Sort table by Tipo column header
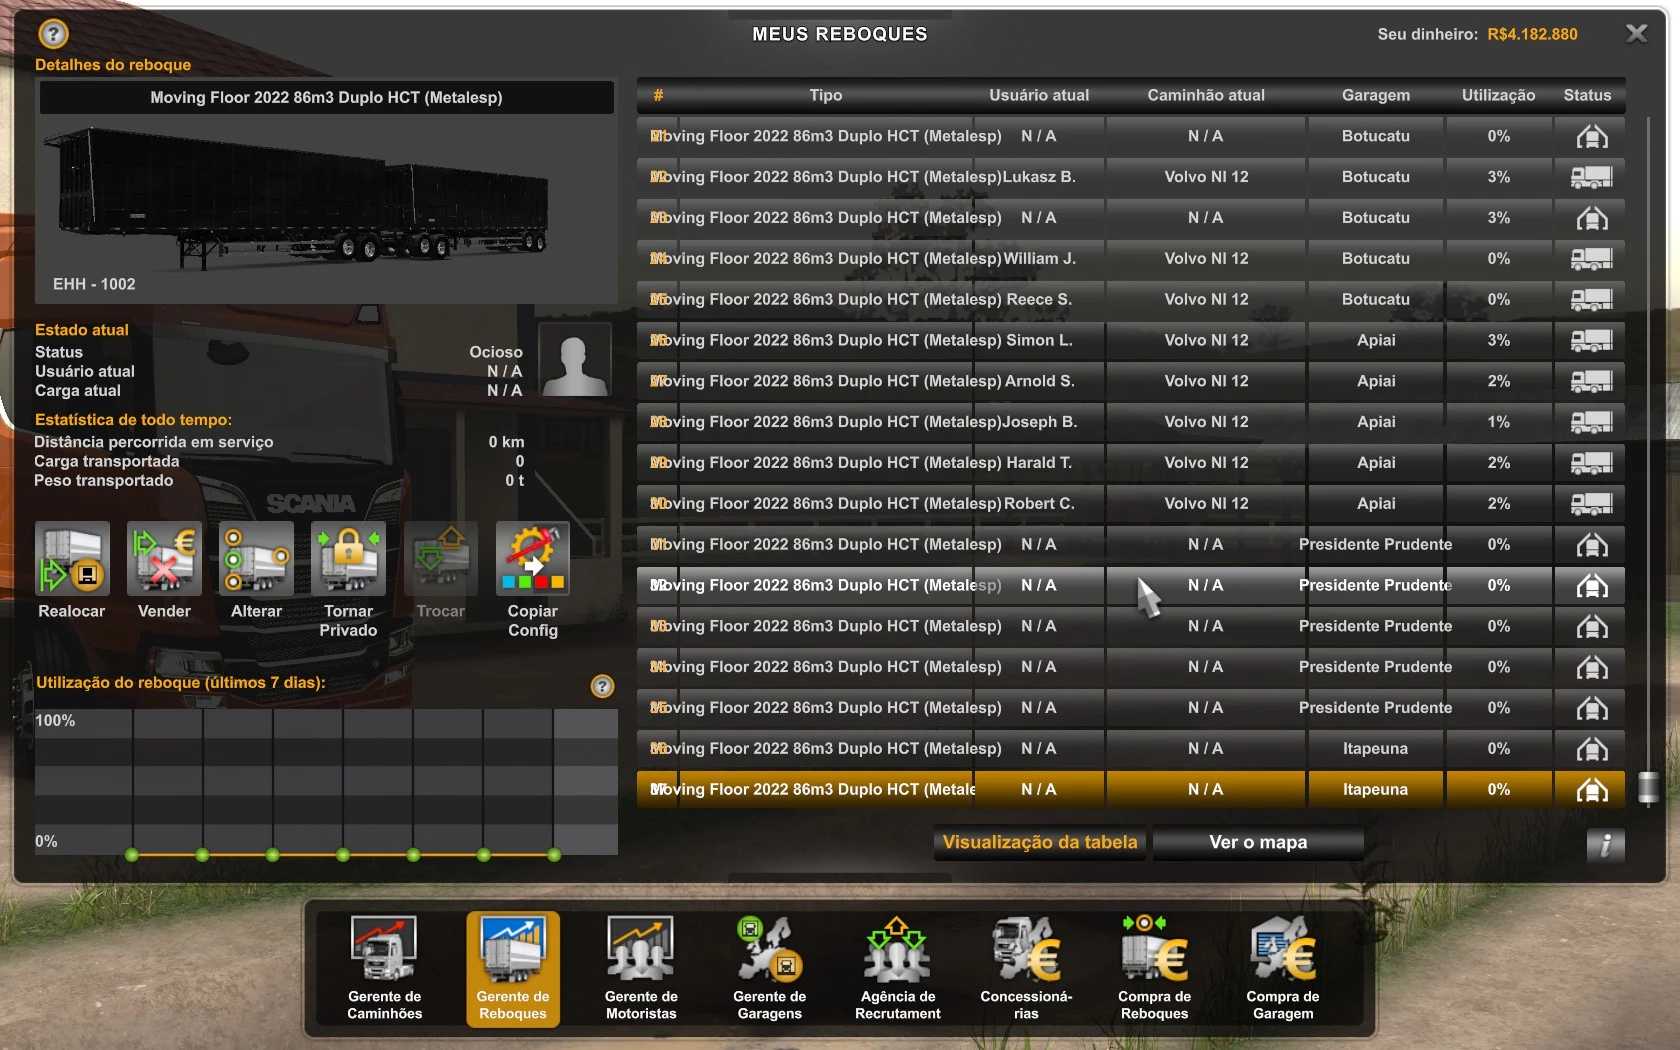The image size is (1680, 1050). (x=825, y=95)
